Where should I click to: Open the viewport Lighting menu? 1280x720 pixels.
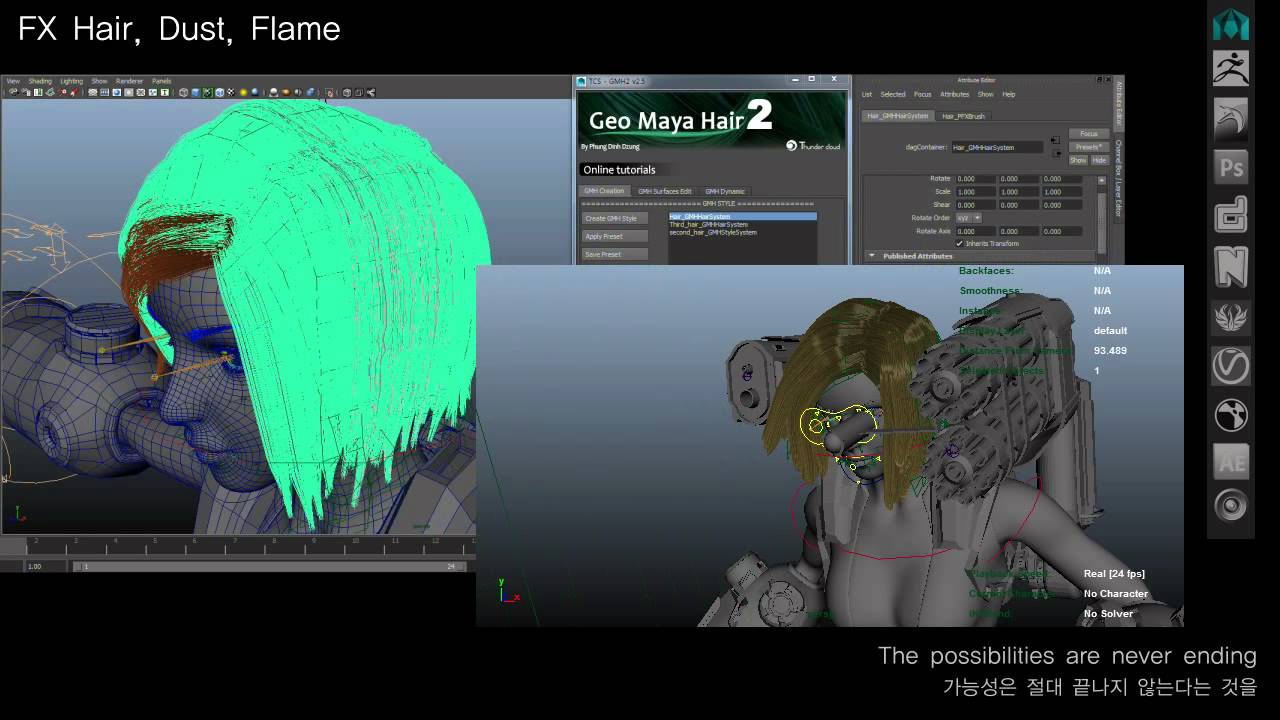point(72,81)
